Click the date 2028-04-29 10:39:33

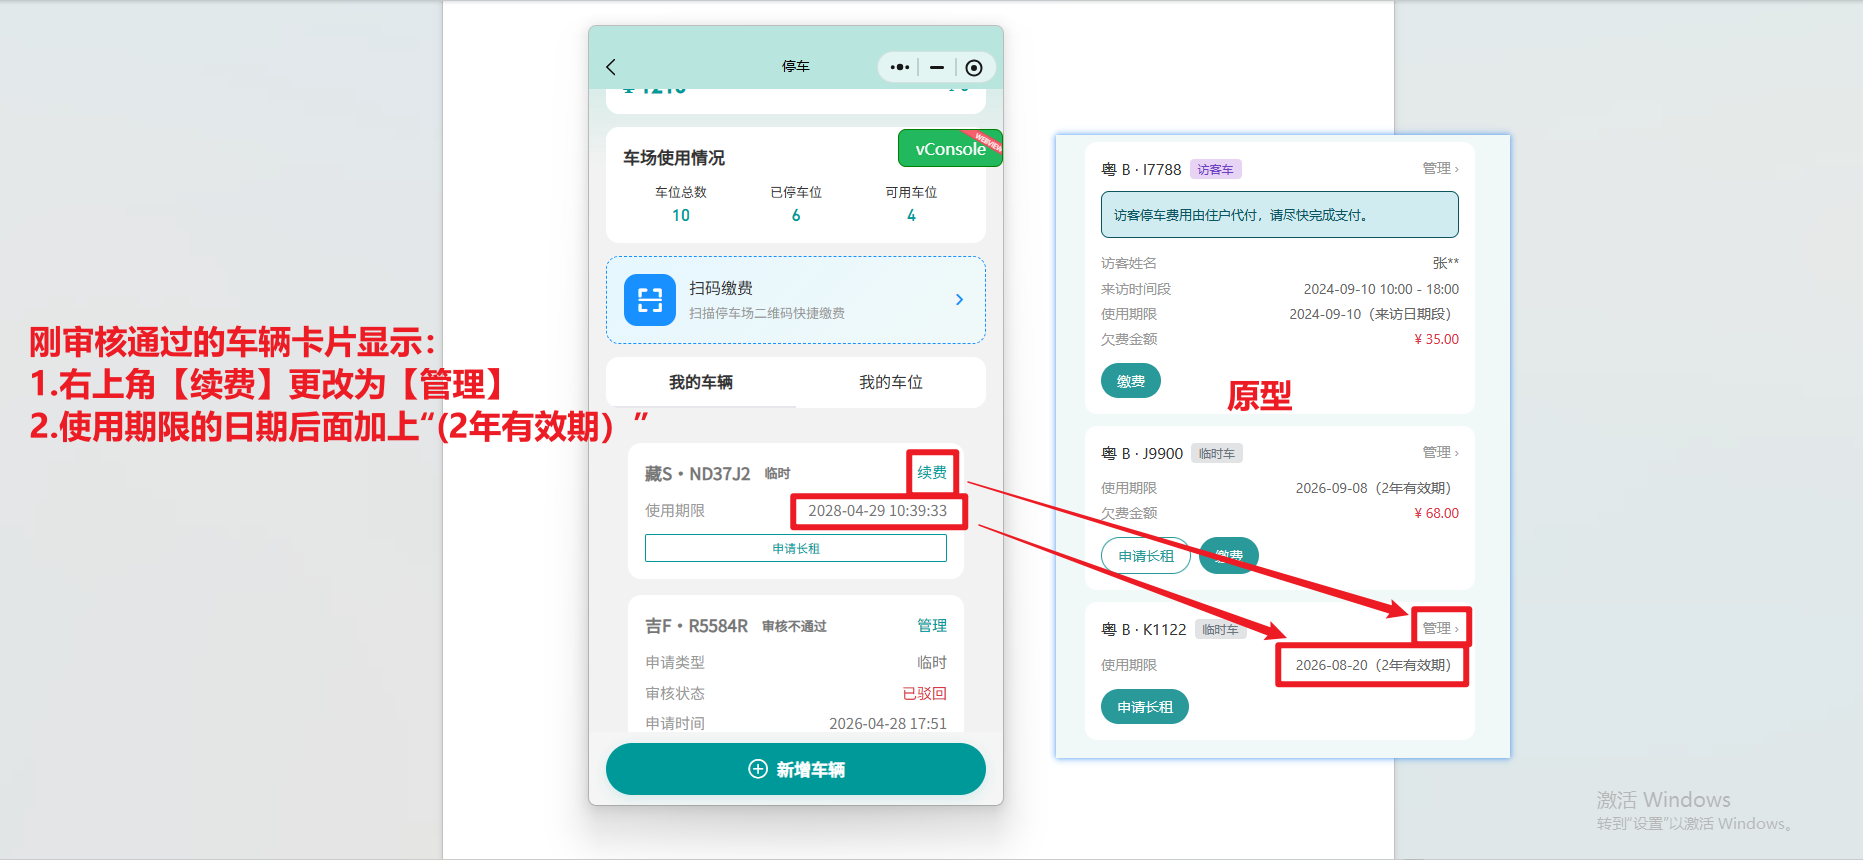[877, 510]
